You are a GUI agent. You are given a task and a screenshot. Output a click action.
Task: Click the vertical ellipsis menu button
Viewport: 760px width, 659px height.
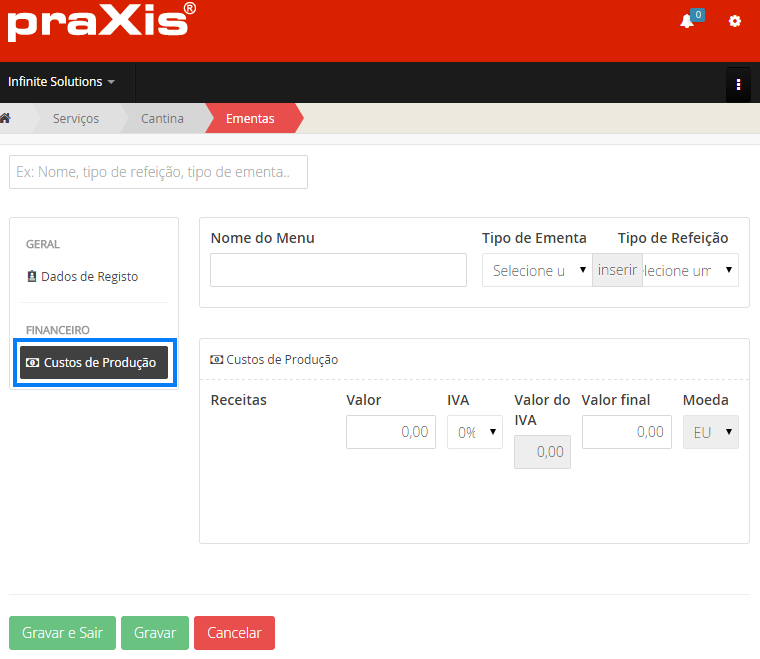click(x=738, y=84)
